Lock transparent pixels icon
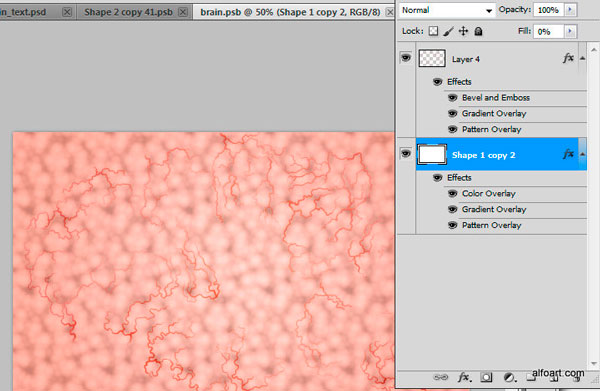This screenshot has width=600, height=391. (x=433, y=31)
